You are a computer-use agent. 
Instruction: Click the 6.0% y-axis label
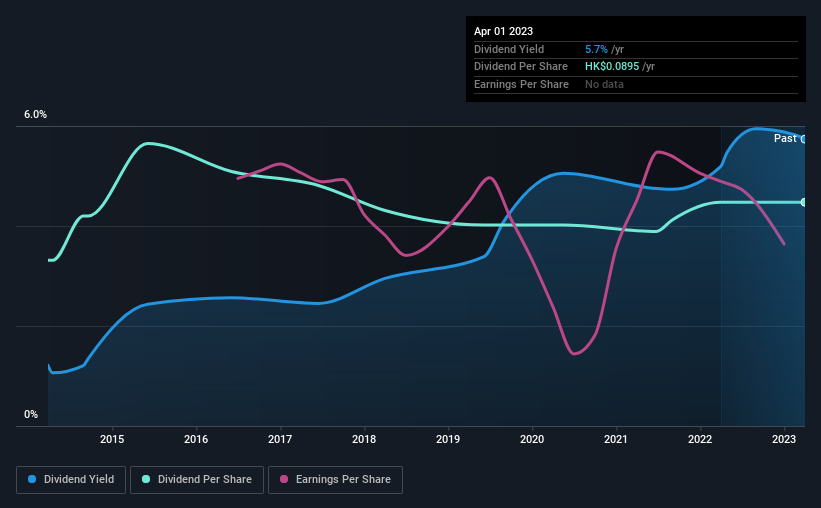pyautogui.click(x=36, y=114)
